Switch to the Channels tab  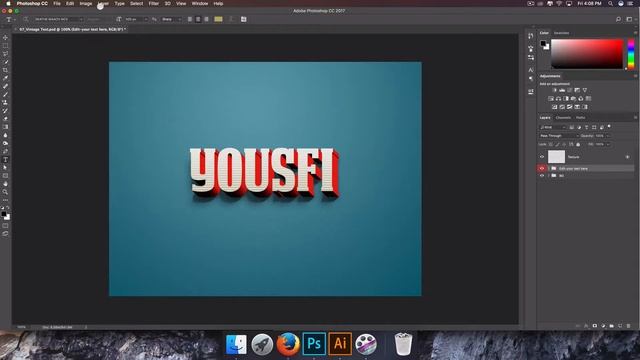[x=563, y=118]
